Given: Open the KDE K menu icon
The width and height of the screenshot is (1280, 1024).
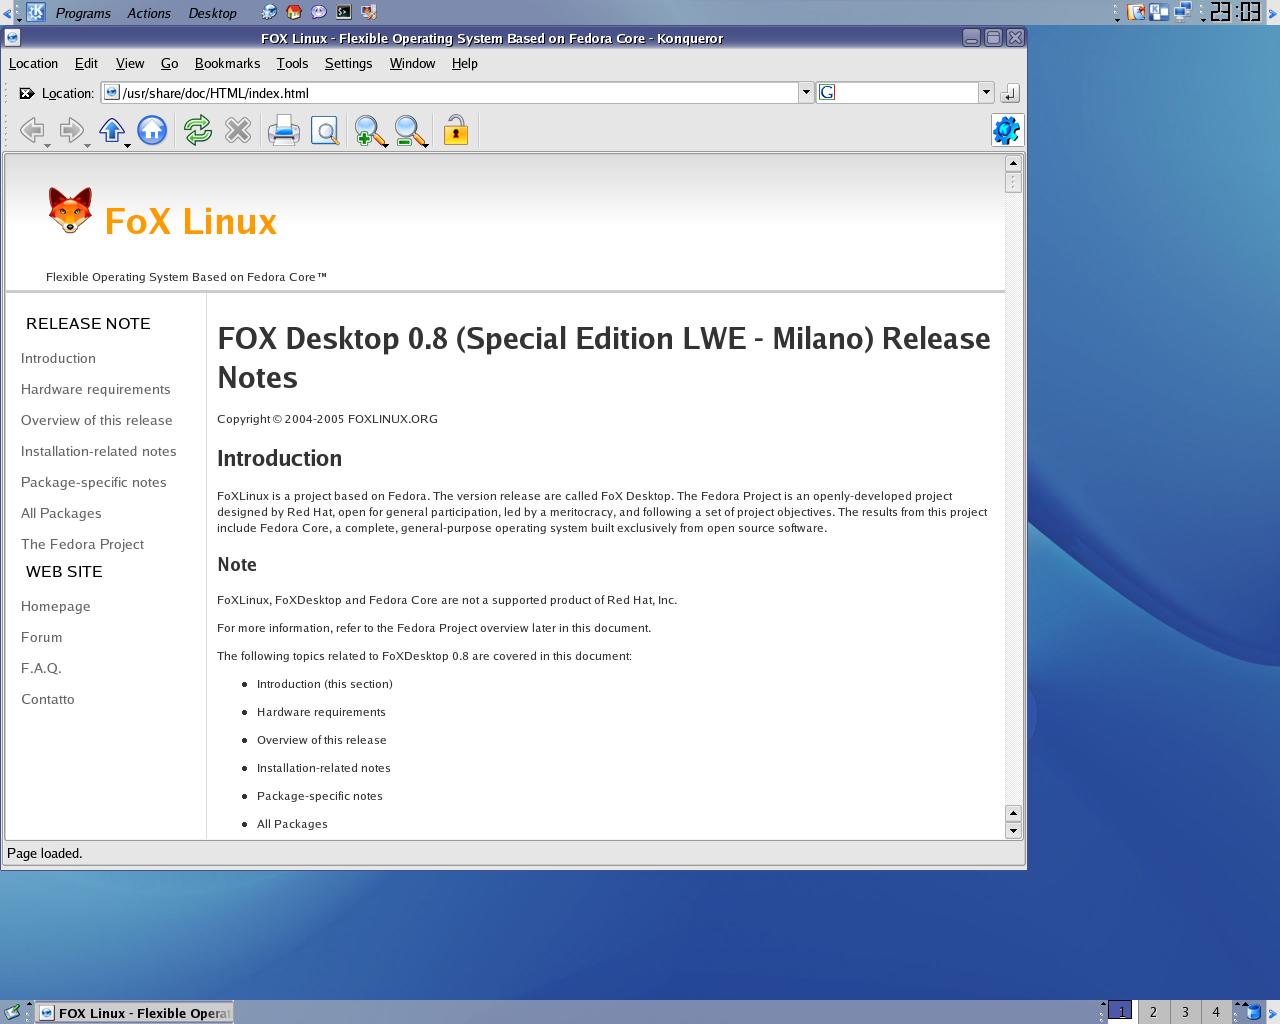Looking at the screenshot, I should coord(36,12).
